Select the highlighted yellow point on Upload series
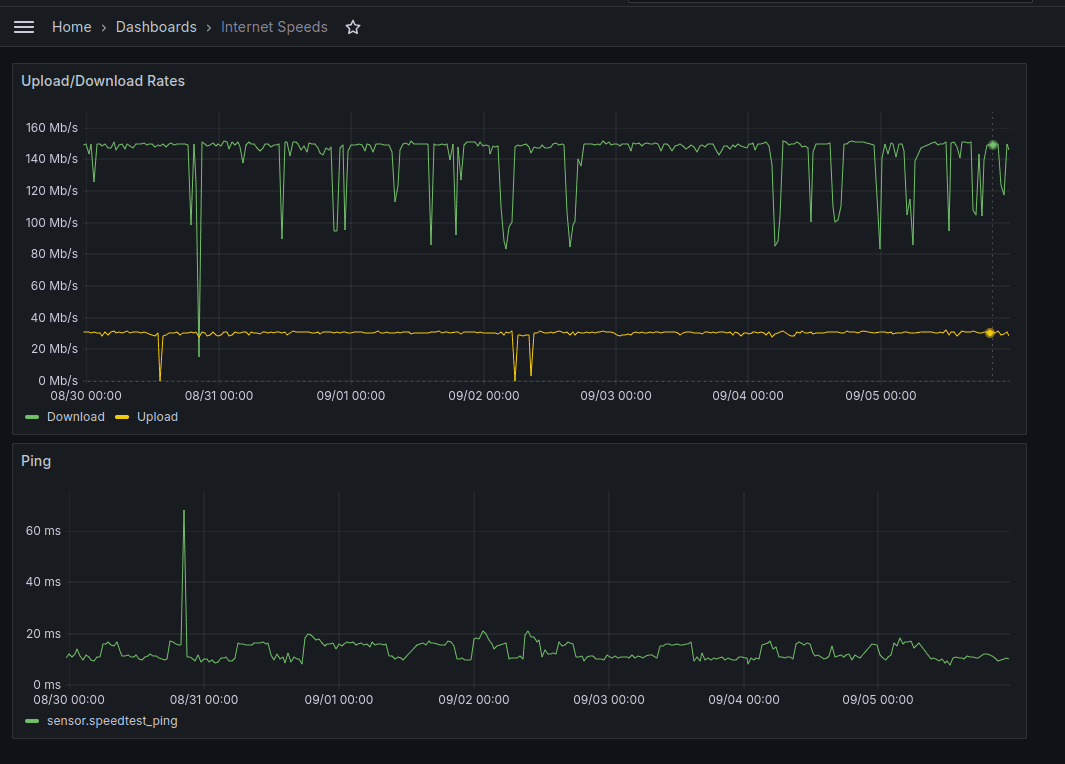1065x764 pixels. click(991, 333)
